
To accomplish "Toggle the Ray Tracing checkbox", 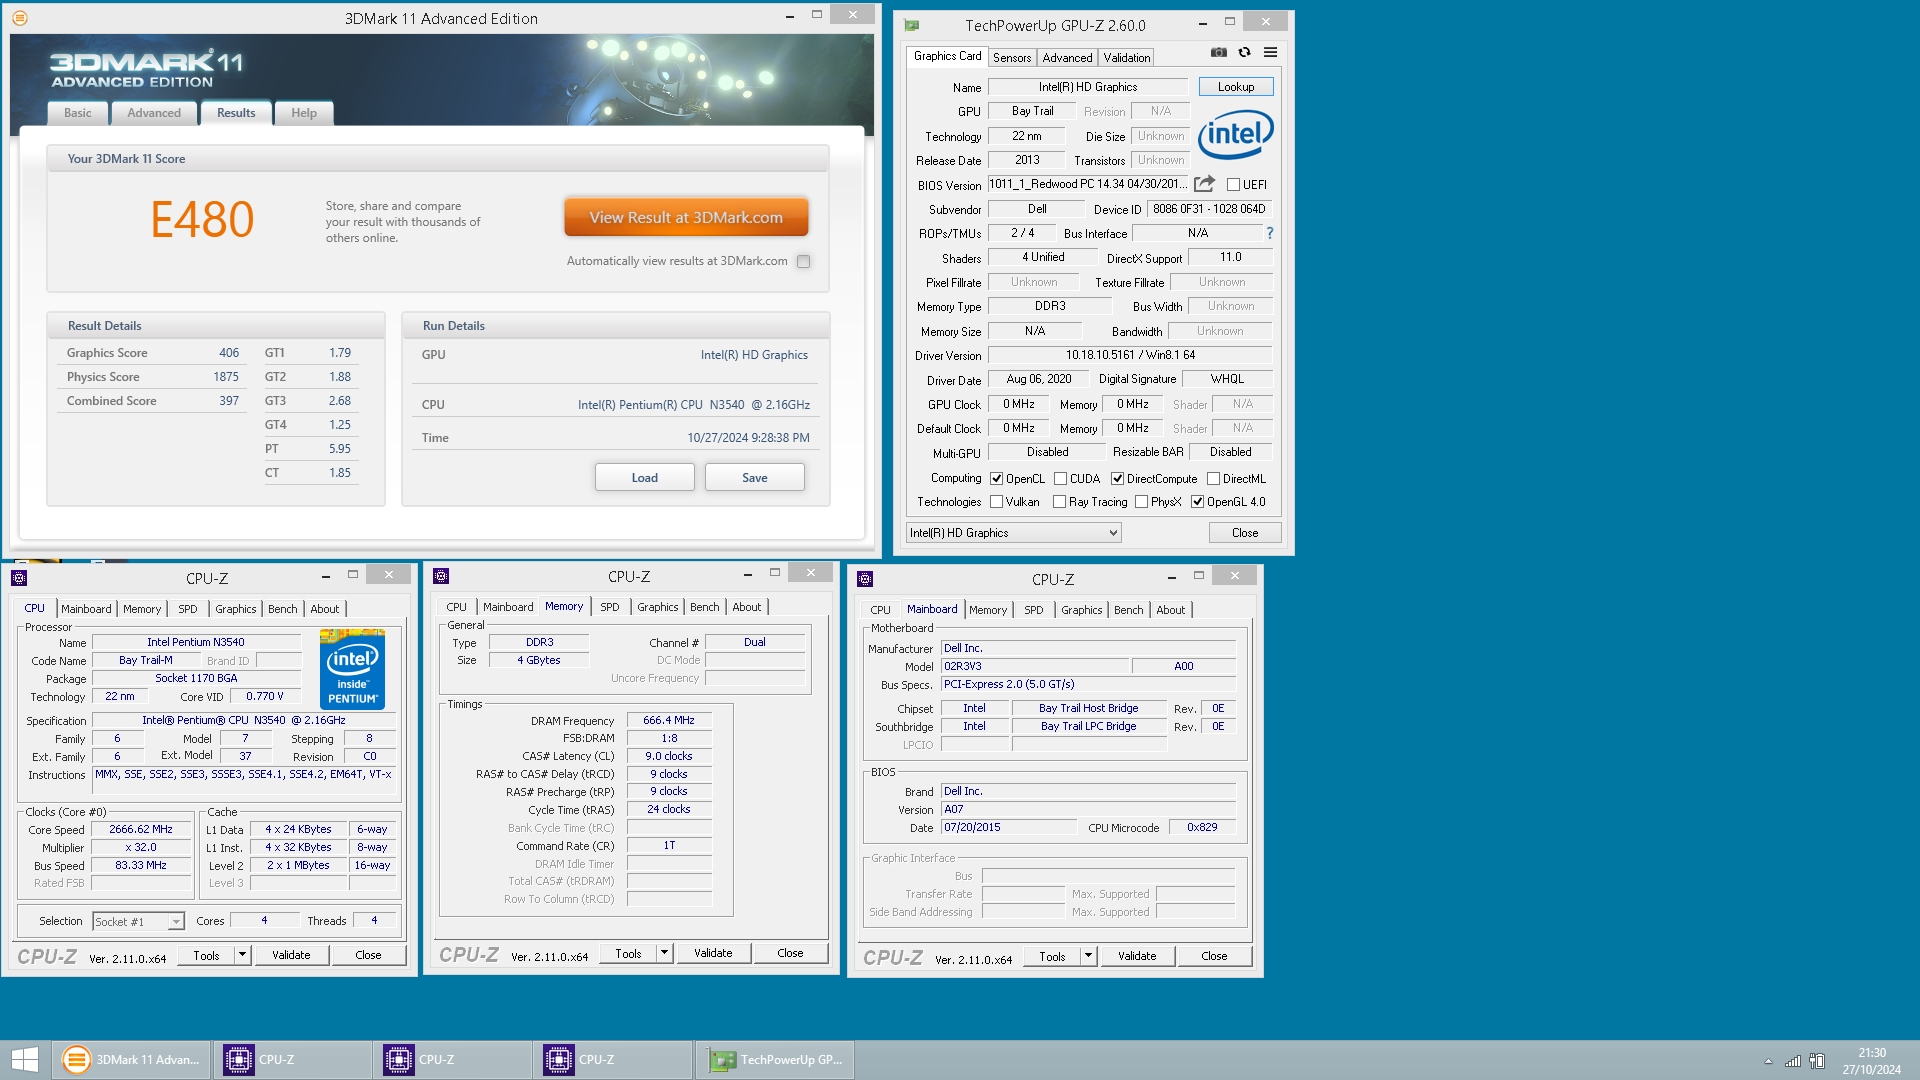I will click(x=1059, y=502).
